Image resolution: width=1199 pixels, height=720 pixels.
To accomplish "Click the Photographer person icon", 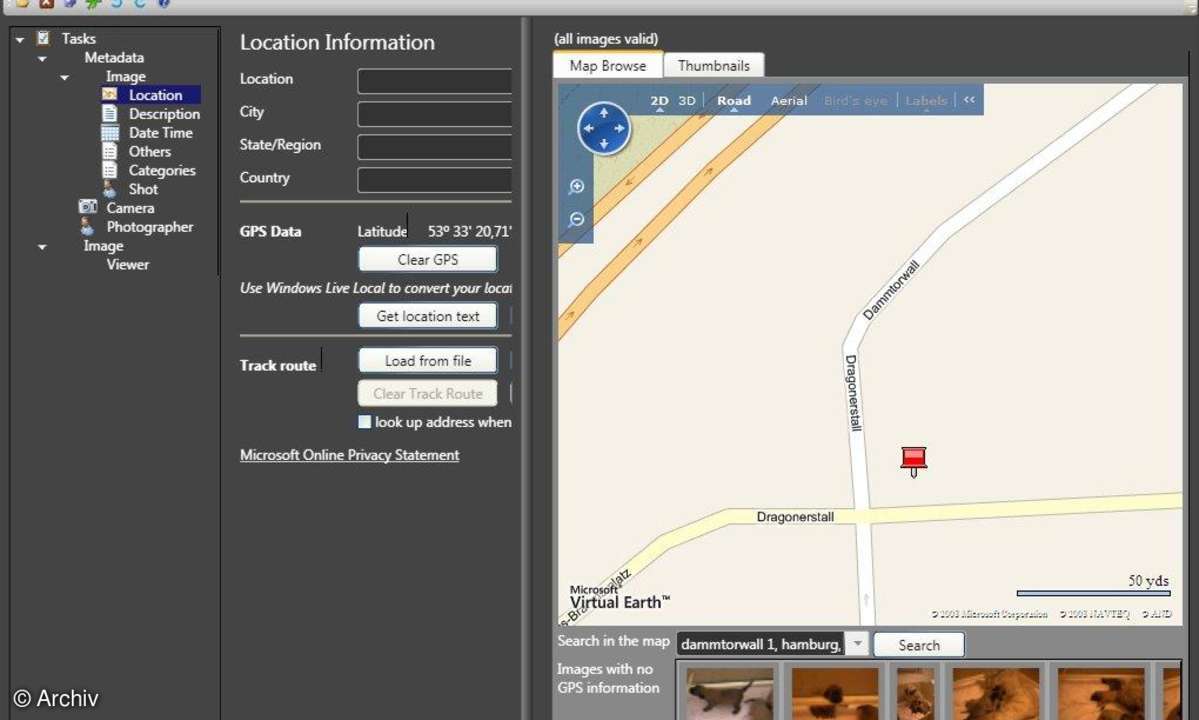I will point(87,226).
